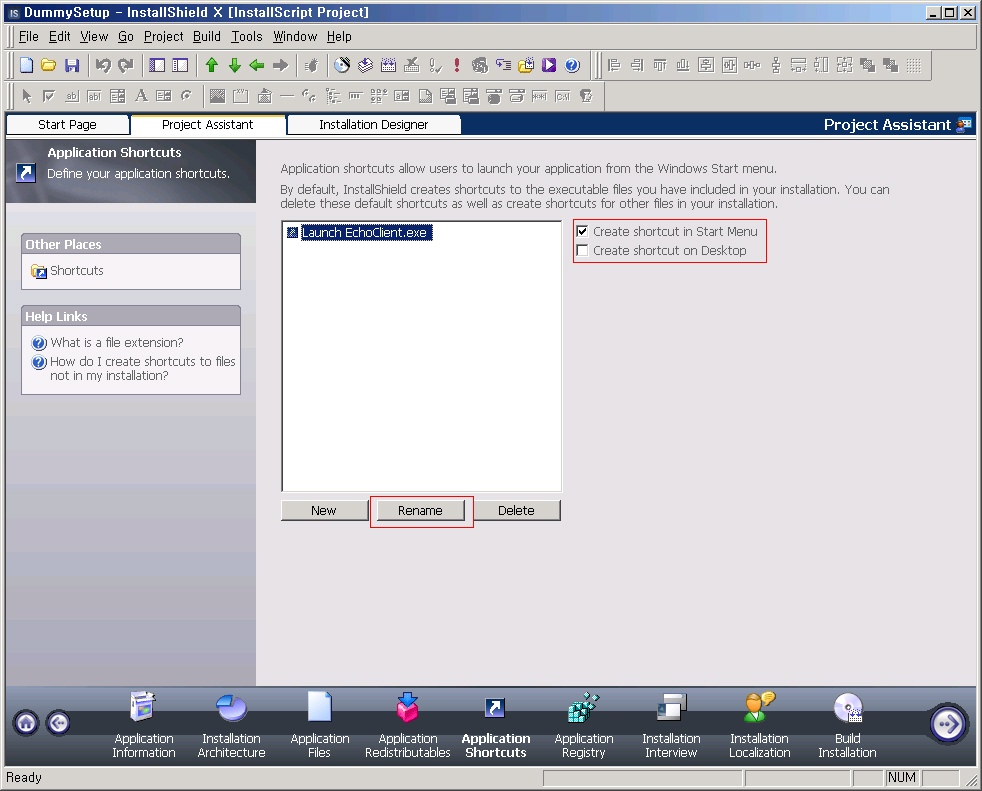This screenshot has width=982, height=791.
Task: Go to Application Redistributables step
Action: tap(408, 725)
